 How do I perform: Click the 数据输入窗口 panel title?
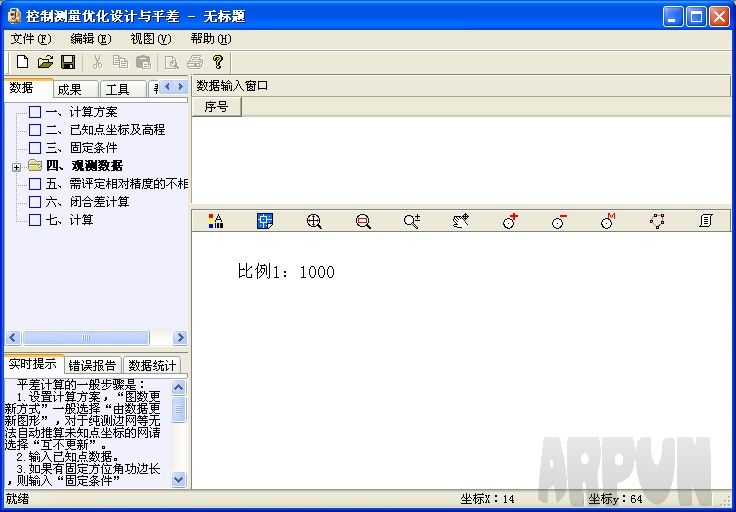232,86
